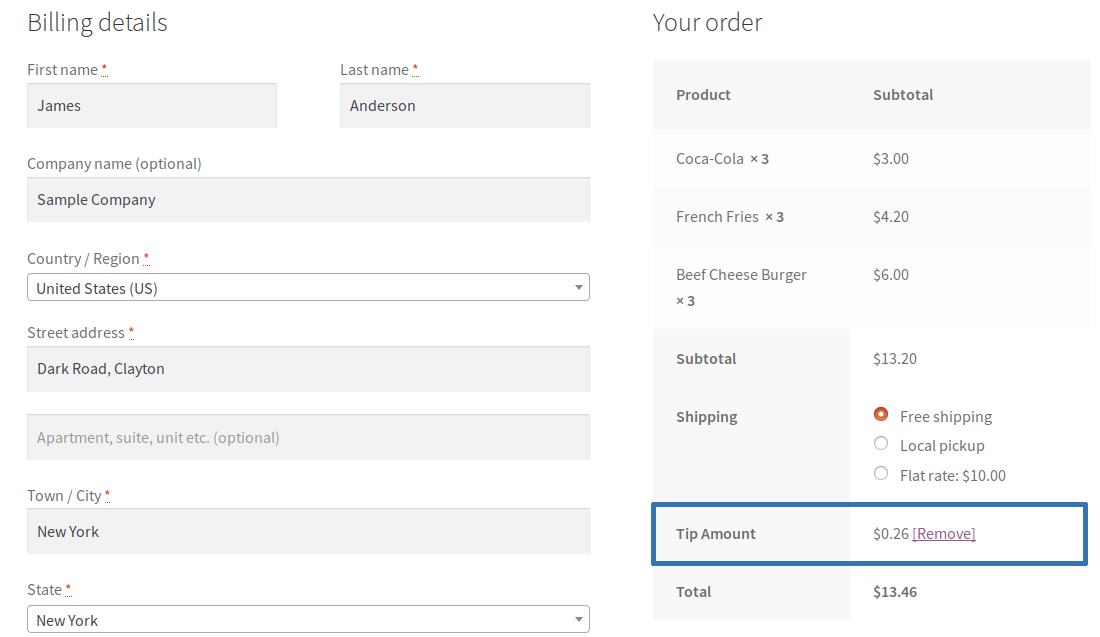Click the apartment, suite, unit field
This screenshot has width=1100, height=637.
(307, 436)
